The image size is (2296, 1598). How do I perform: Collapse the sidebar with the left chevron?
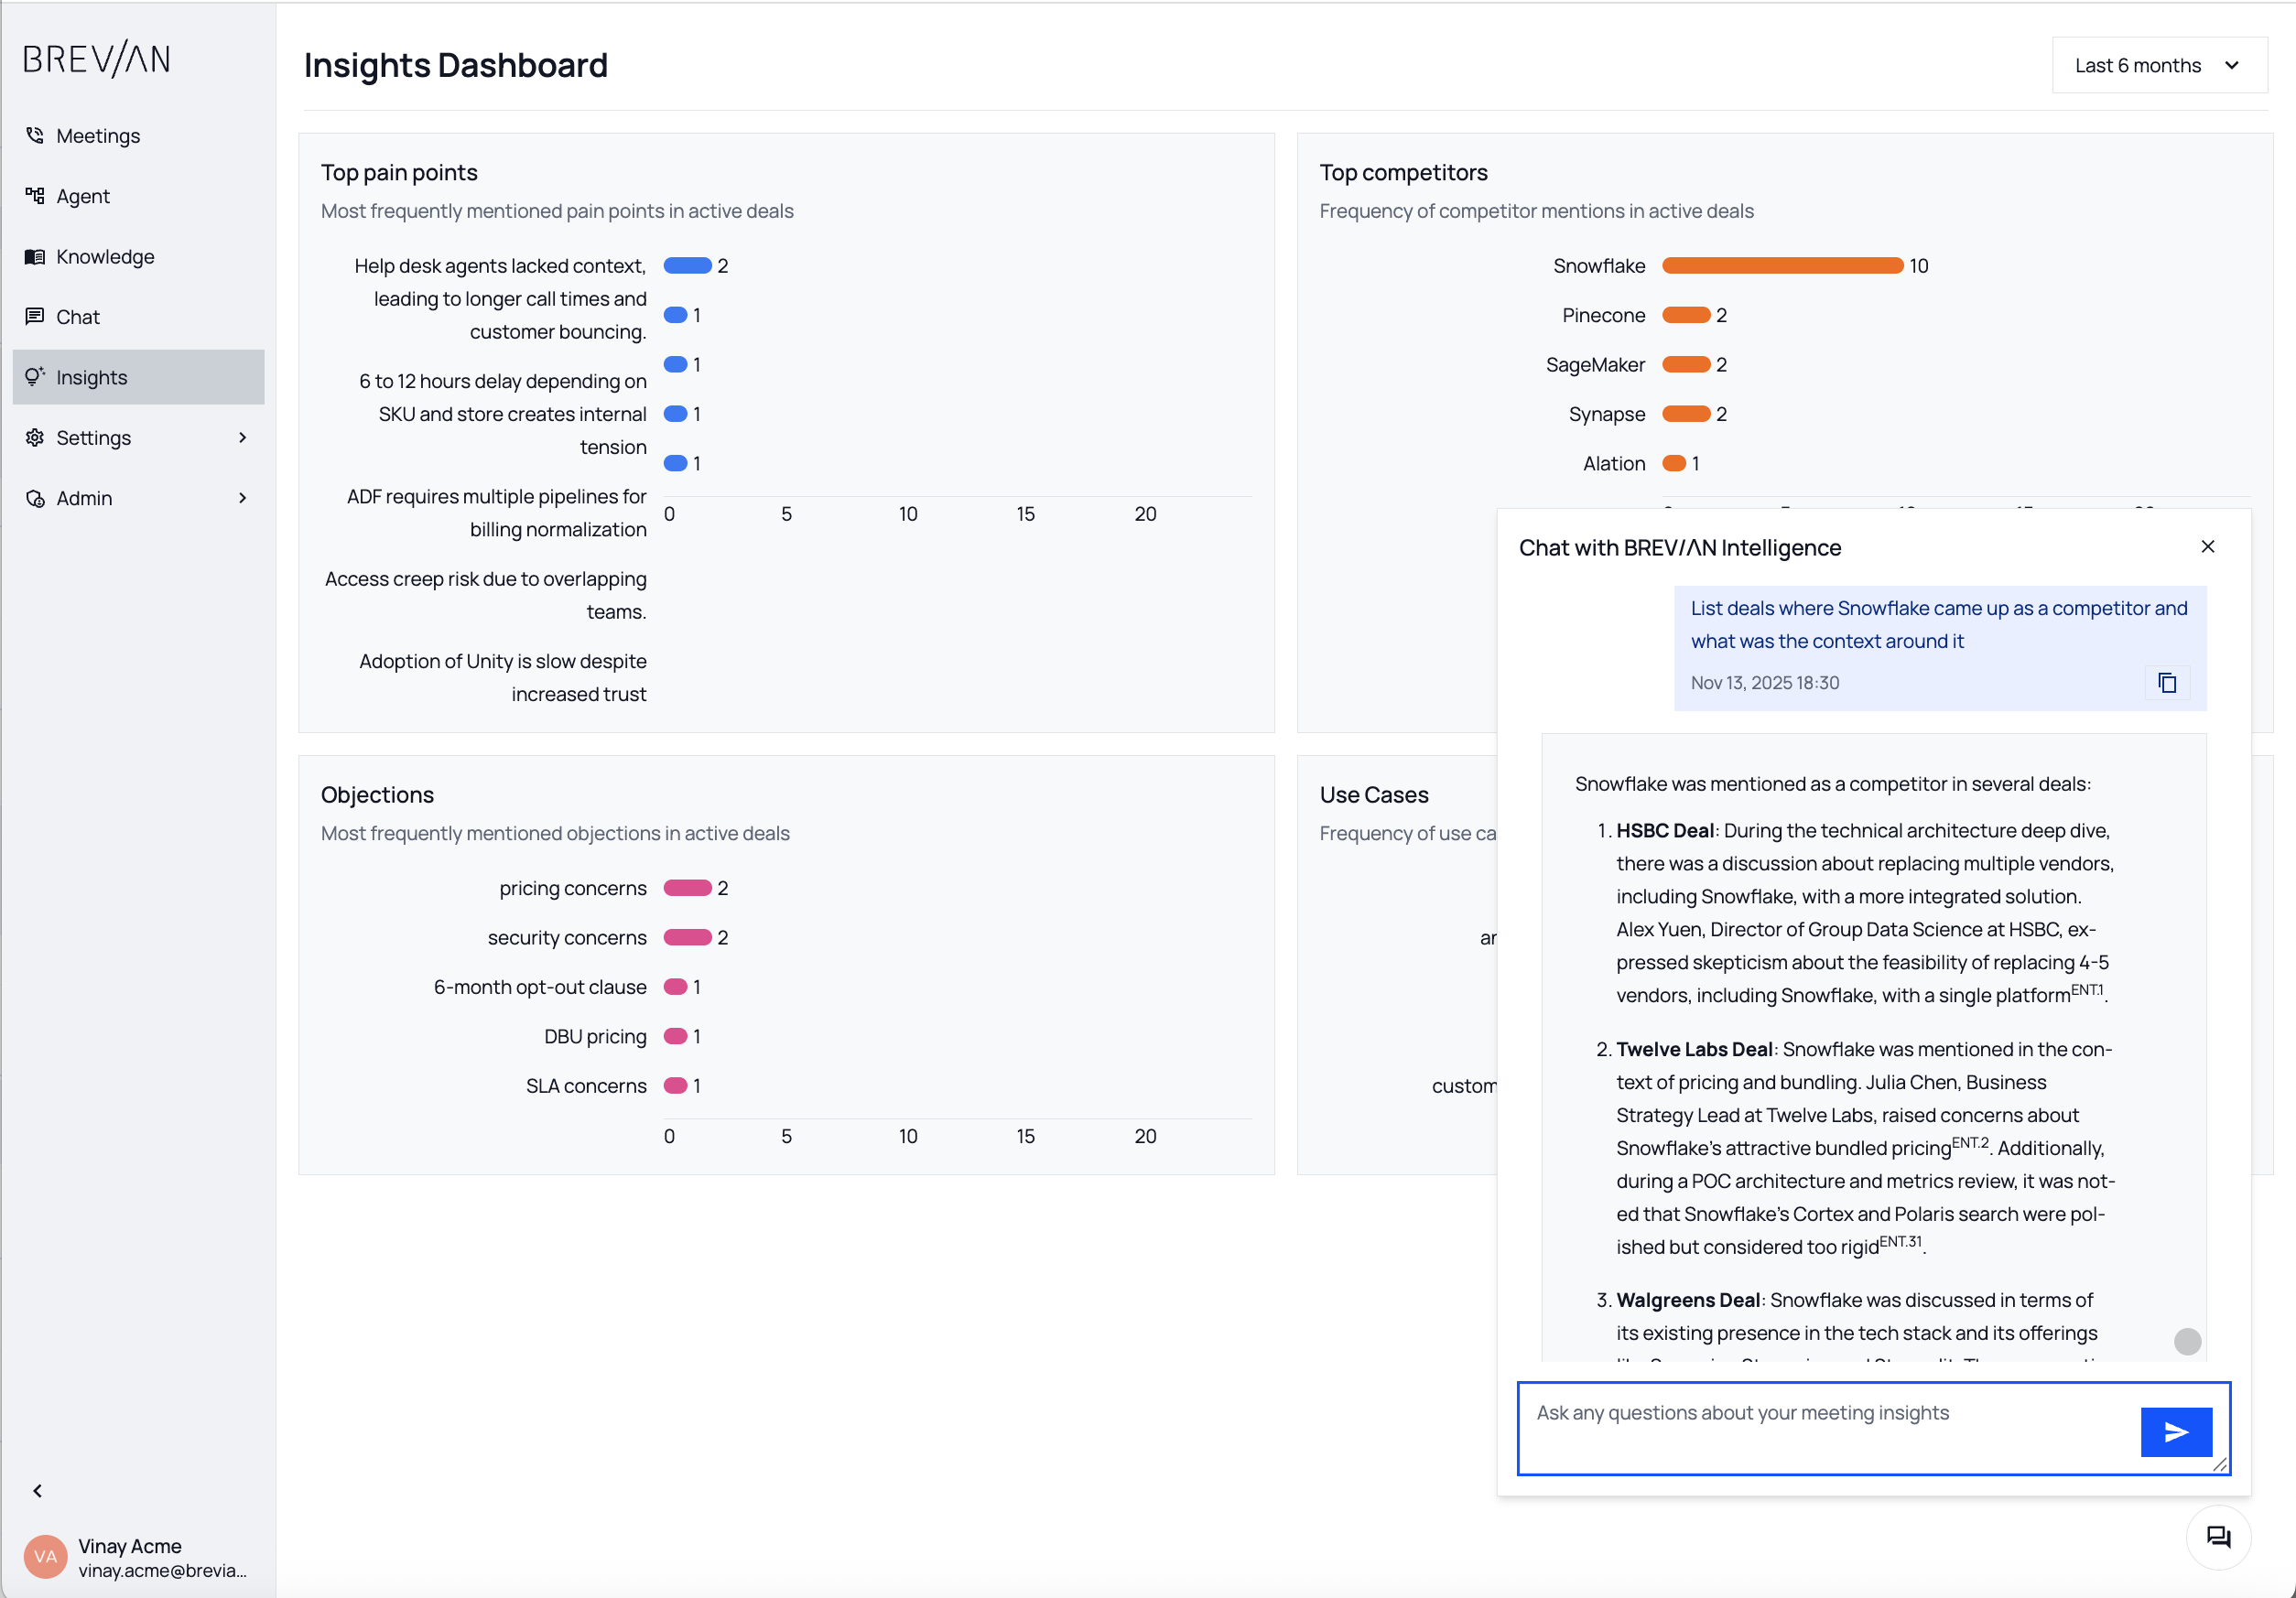[38, 1491]
